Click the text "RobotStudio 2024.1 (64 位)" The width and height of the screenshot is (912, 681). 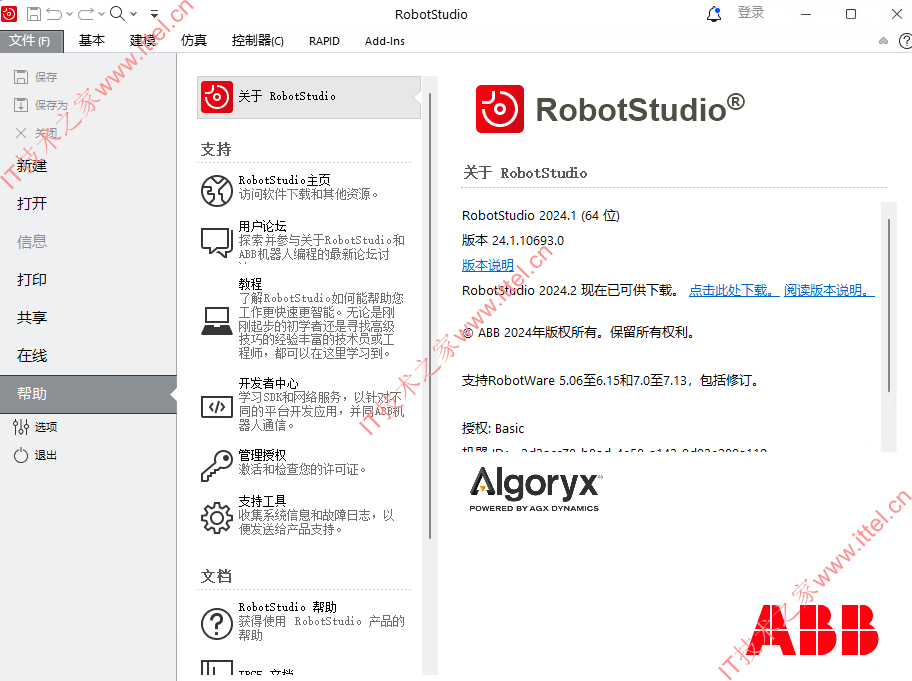tap(540, 216)
